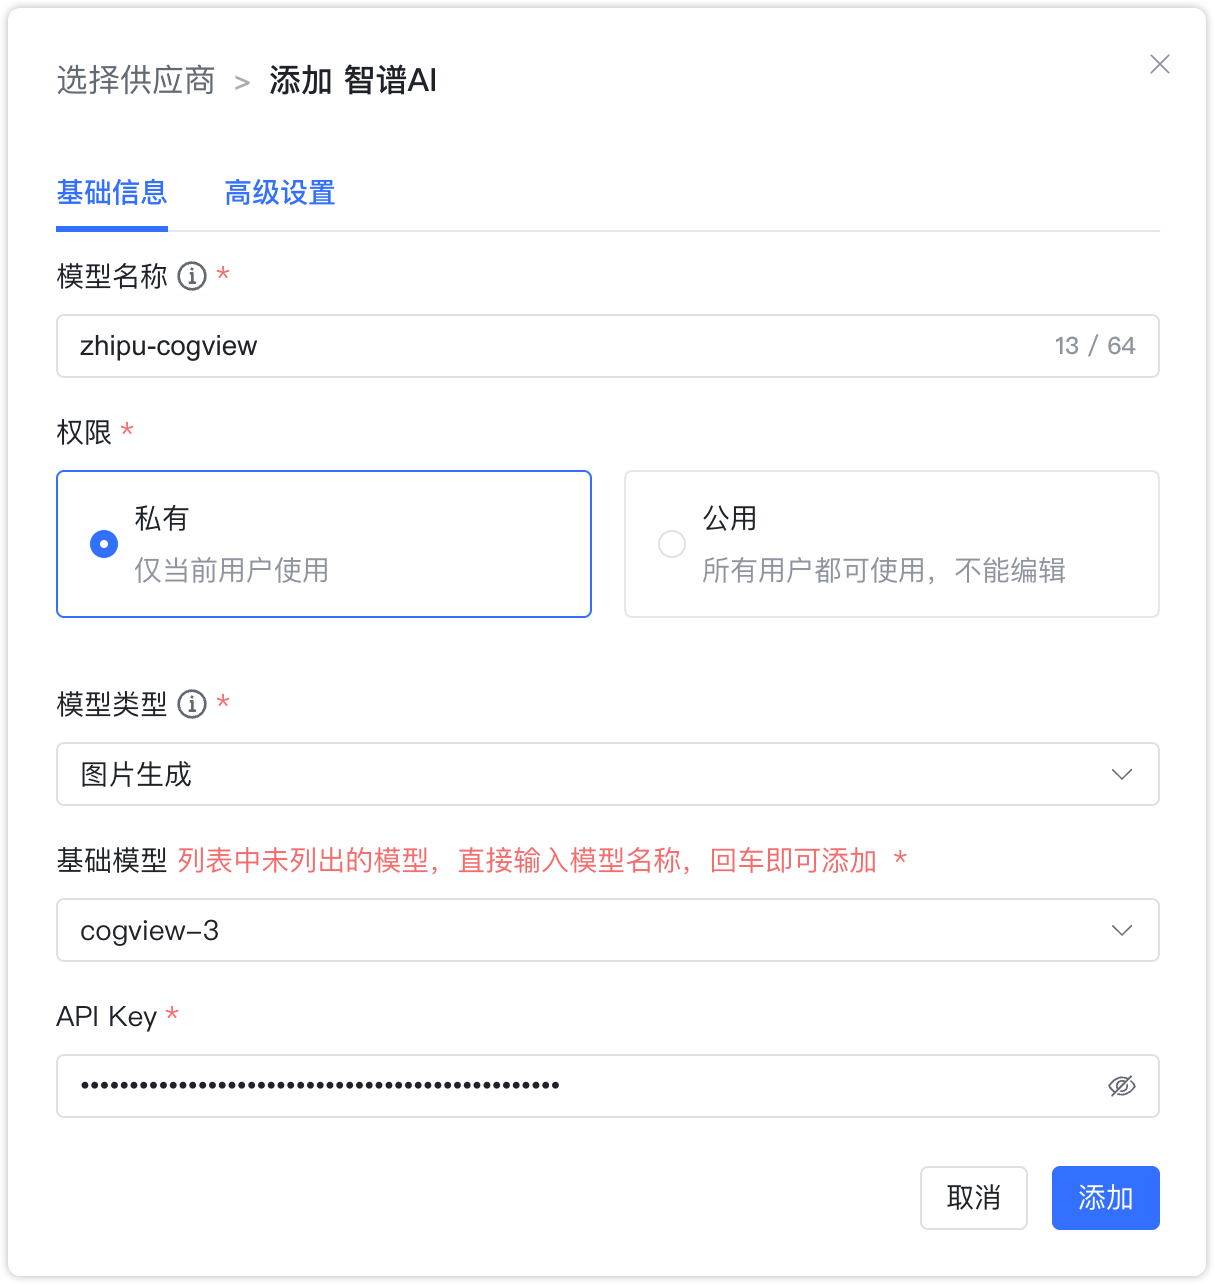
Task: Click the info icon beside 模型名称
Action: click(x=191, y=276)
